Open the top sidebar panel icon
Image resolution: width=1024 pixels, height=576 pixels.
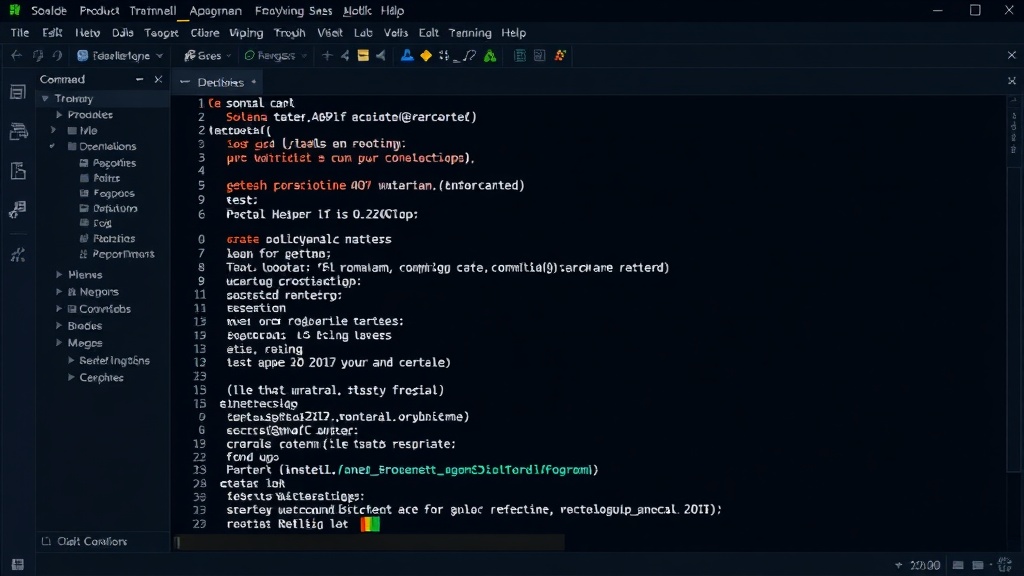pyautogui.click(x=18, y=92)
